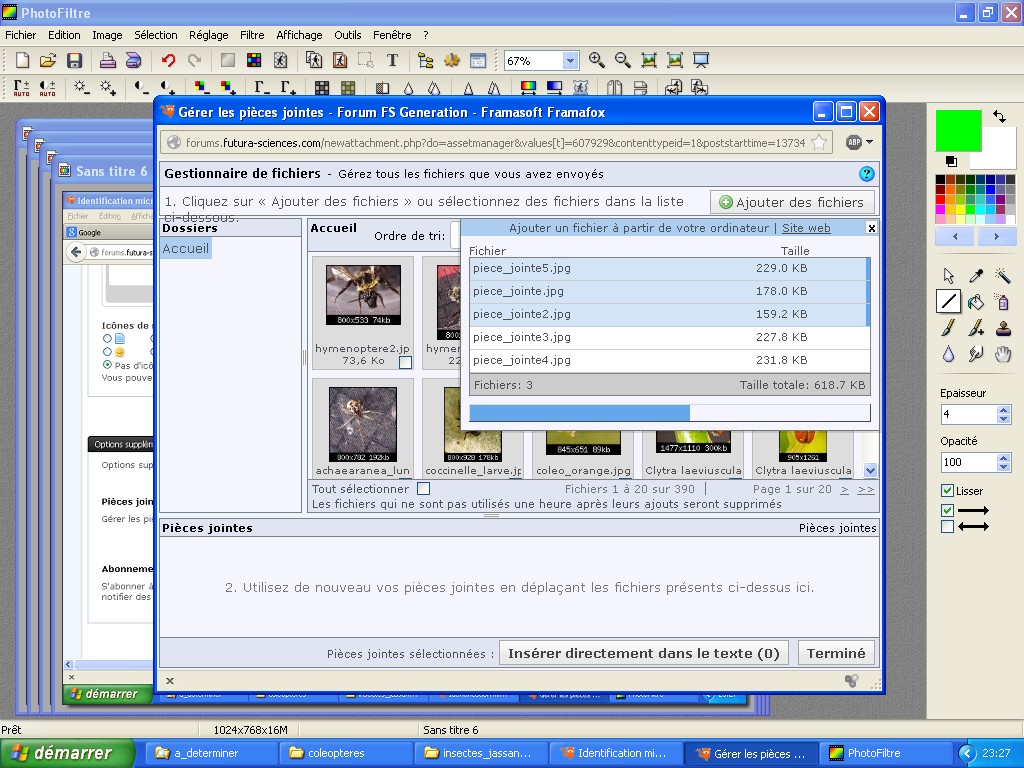Check the hymenoptere2.jpg file checkbox

(x=405, y=362)
